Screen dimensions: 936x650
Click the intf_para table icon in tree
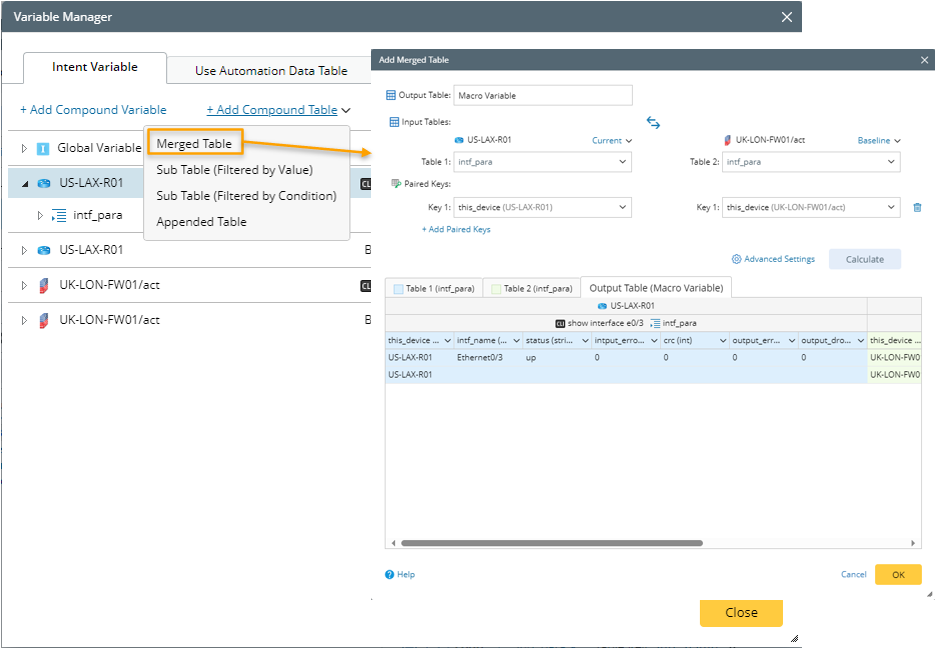tap(59, 215)
